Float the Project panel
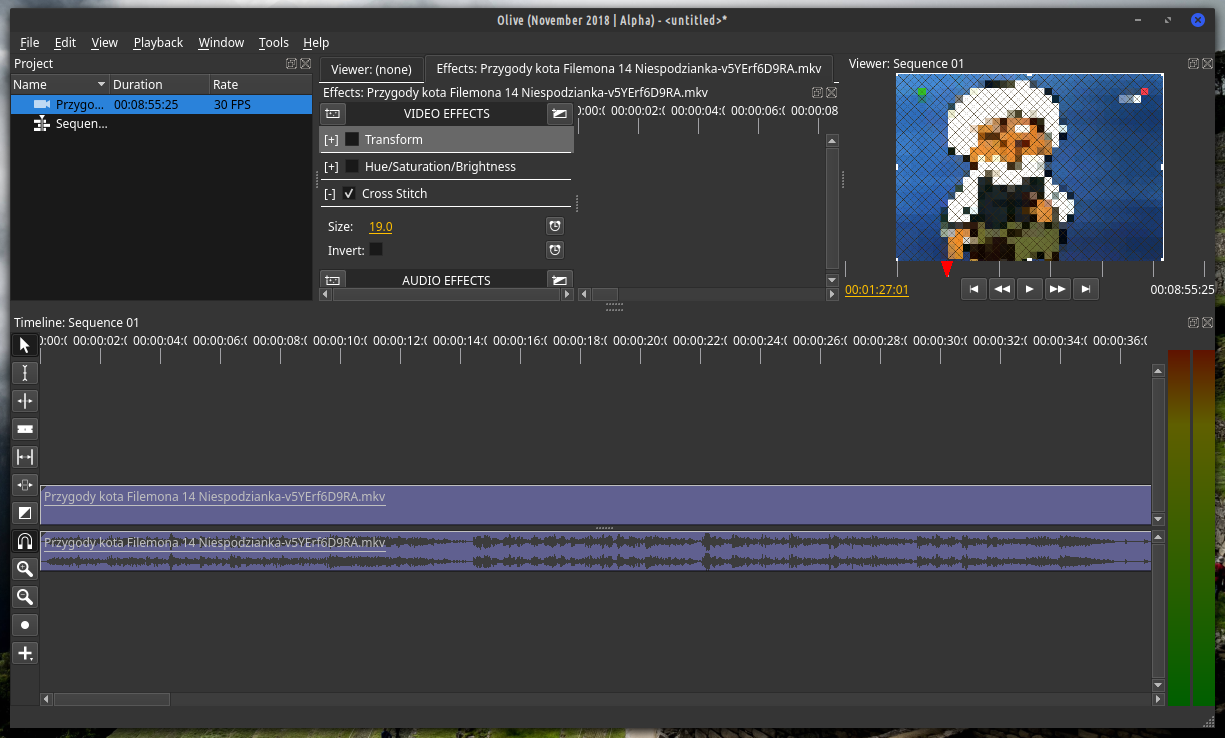Image resolution: width=1225 pixels, height=738 pixels. 291,63
